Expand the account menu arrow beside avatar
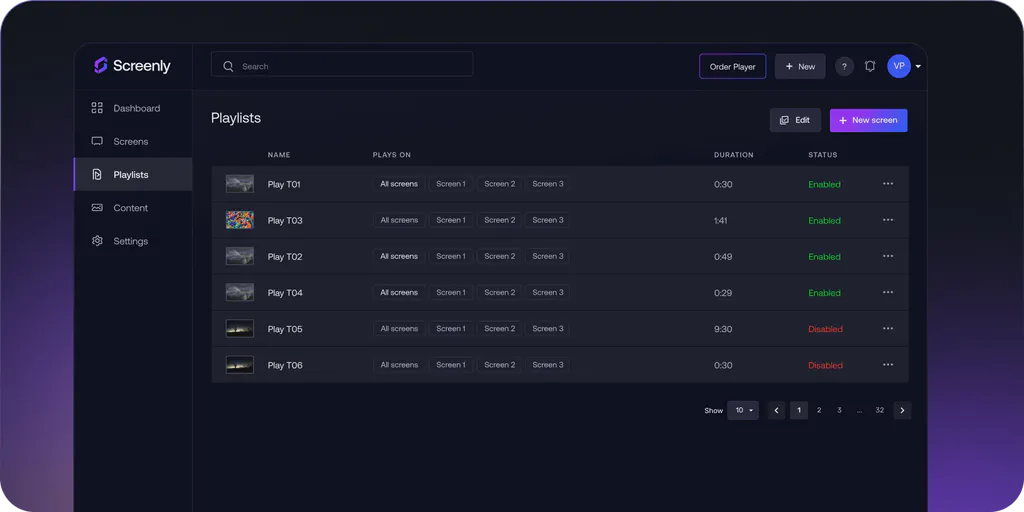 (918, 67)
